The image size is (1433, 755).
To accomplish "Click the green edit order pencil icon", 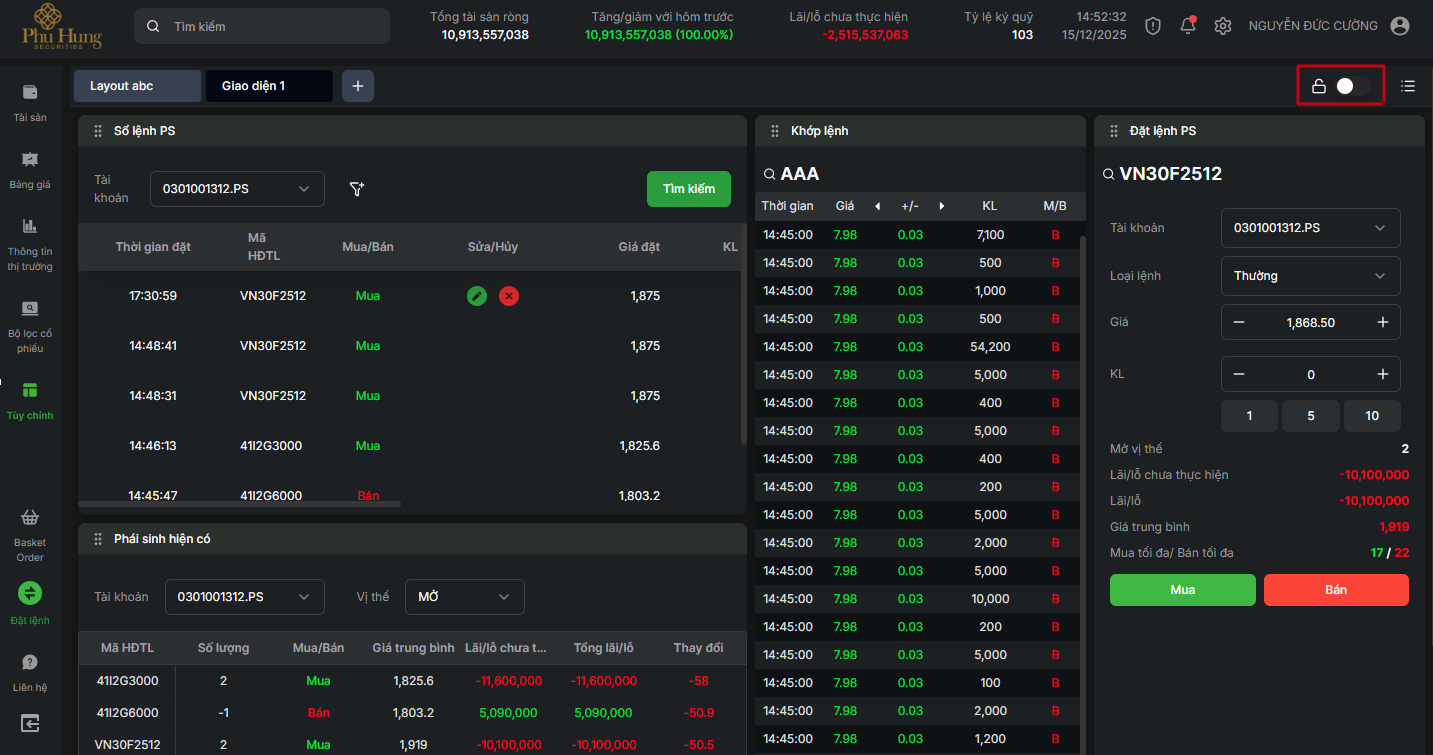I will [x=477, y=296].
